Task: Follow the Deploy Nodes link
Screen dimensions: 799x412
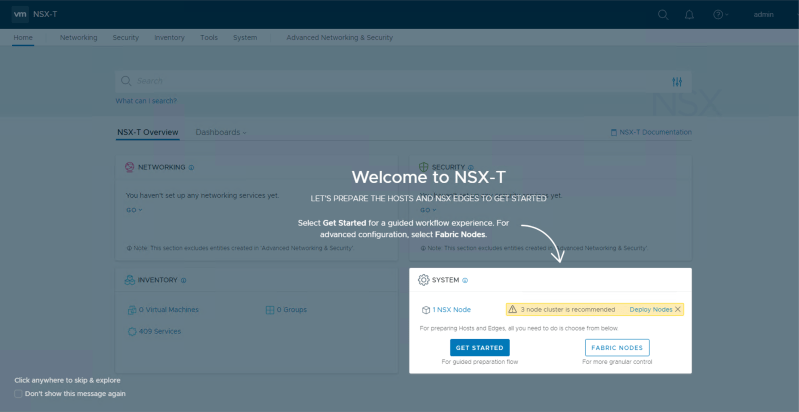Action: (650, 310)
